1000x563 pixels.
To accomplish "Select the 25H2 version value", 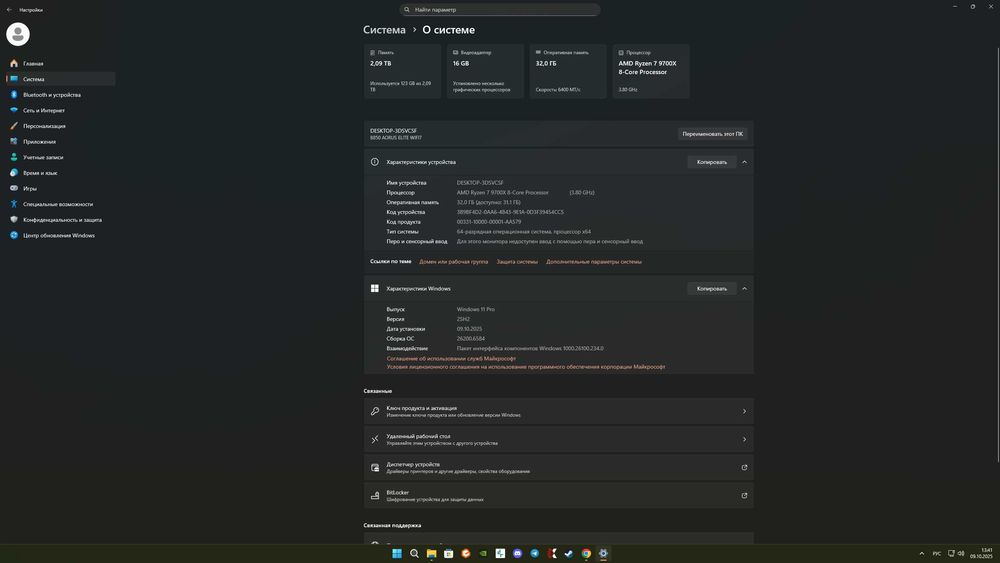I will (463, 319).
